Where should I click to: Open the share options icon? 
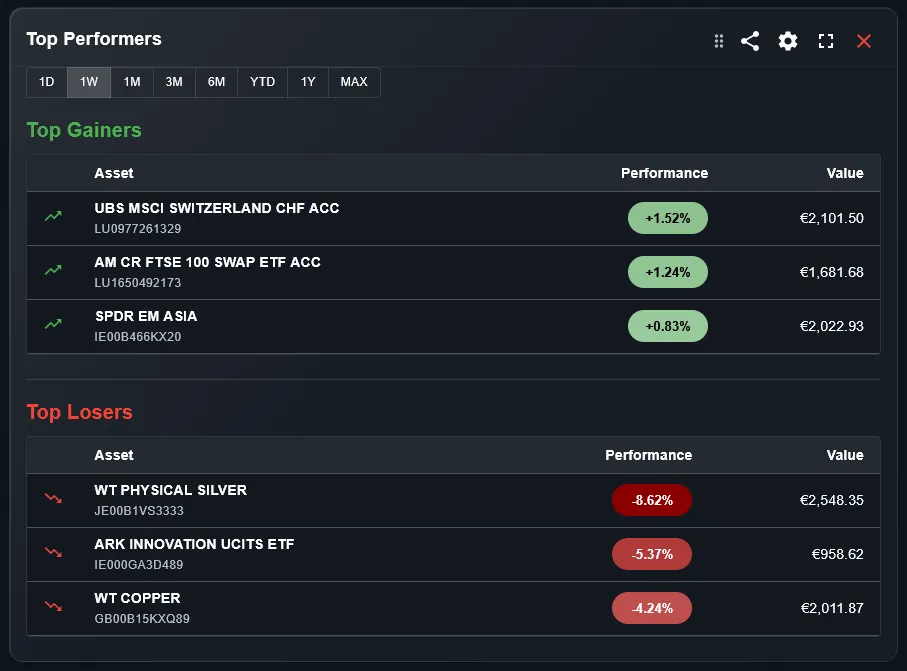(x=749, y=41)
